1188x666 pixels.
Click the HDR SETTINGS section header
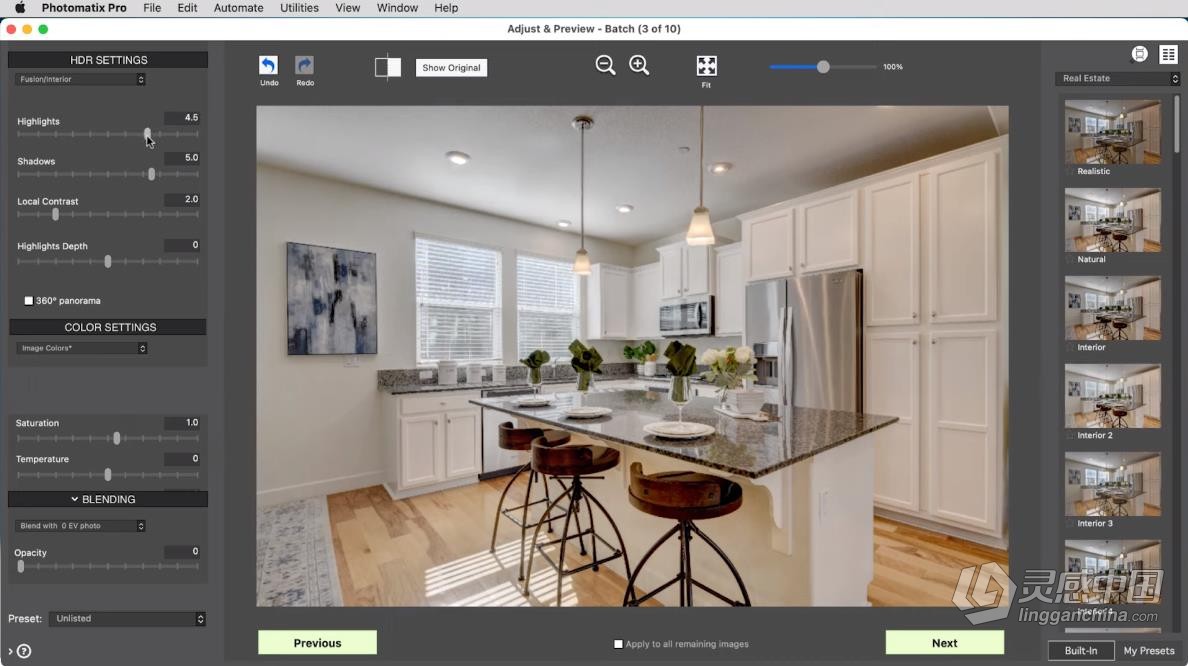108,60
